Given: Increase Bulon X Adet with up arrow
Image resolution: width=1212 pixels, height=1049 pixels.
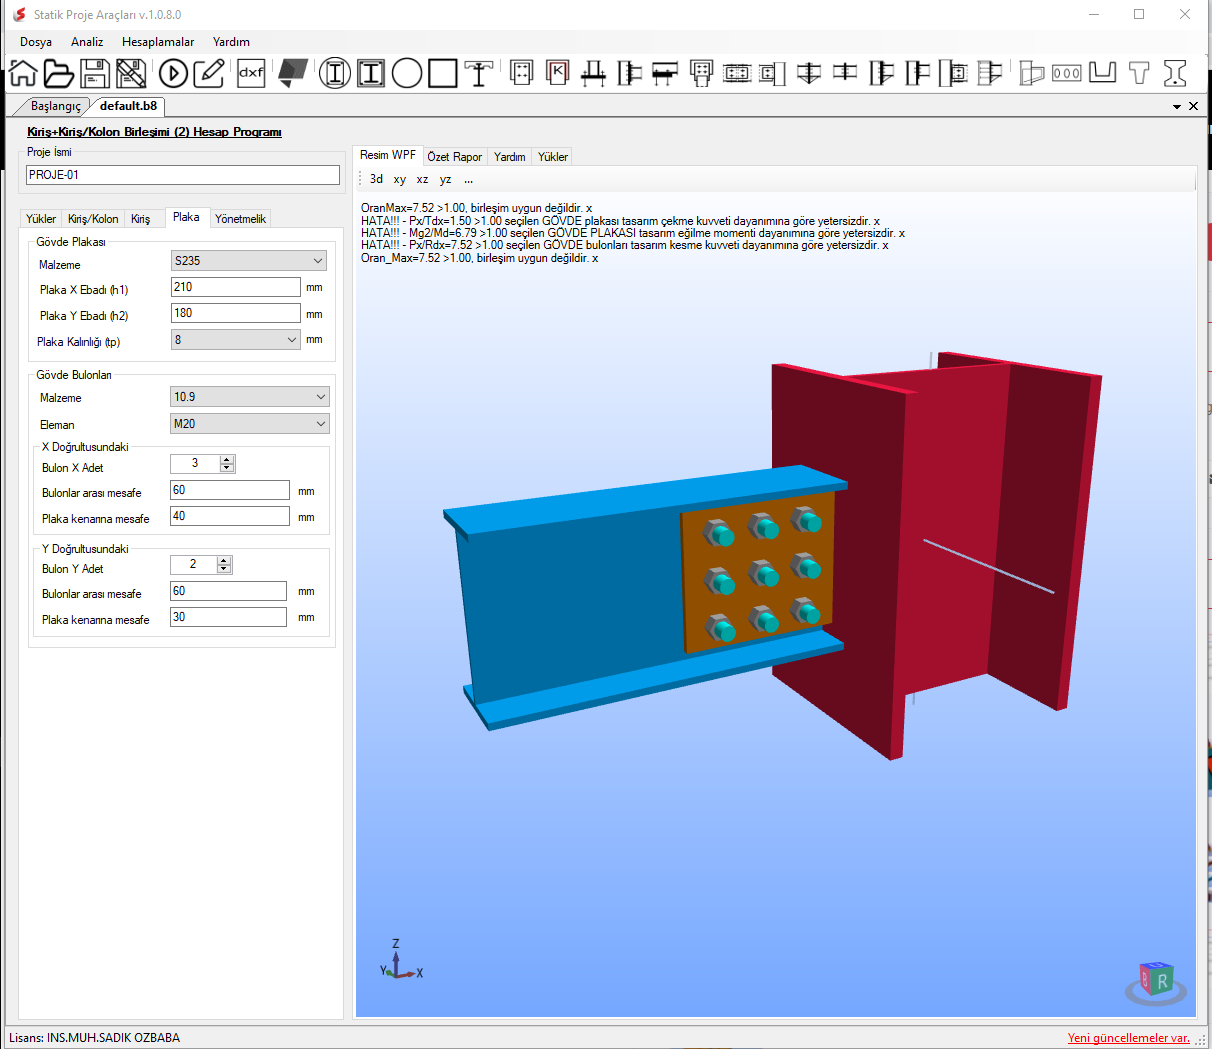Looking at the screenshot, I should (x=227, y=460).
